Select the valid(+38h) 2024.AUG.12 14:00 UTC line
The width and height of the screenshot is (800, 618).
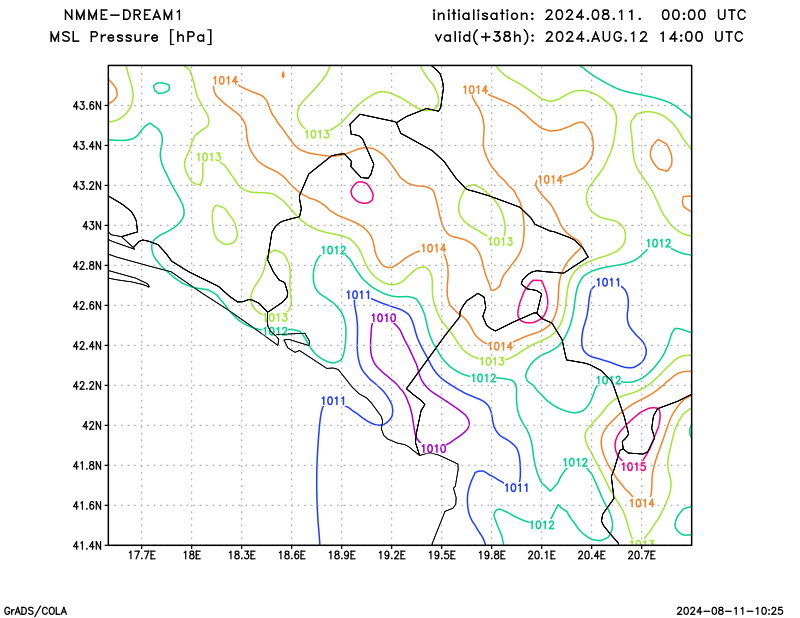(x=589, y=37)
